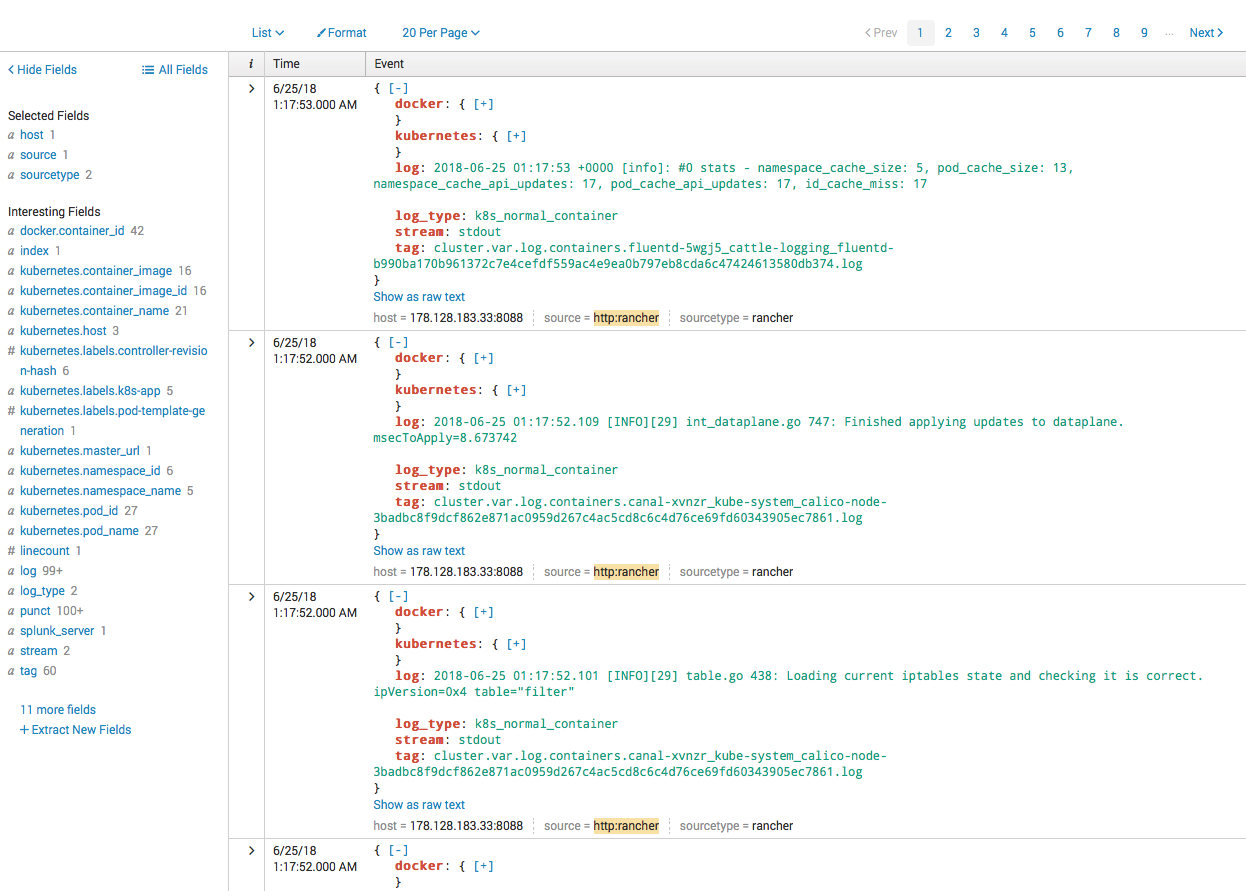Click Show as raw text on the first event
The image size is (1246, 891).
pos(419,297)
